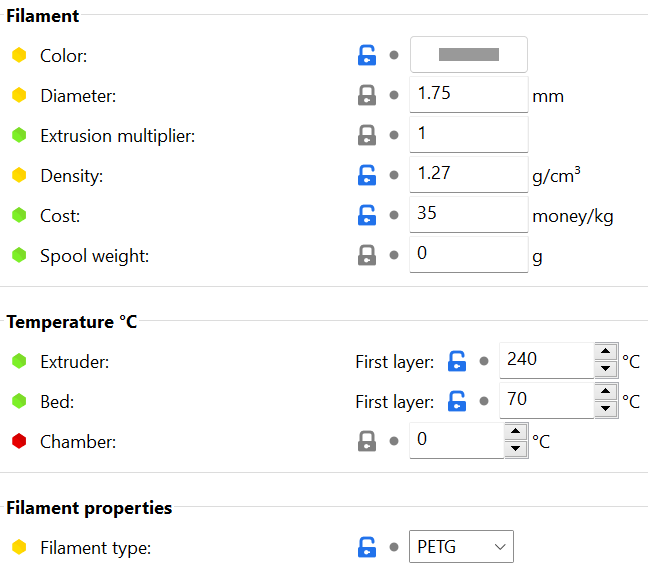
Task: Increase Chamber temperature using up arrow
Action: (515, 432)
